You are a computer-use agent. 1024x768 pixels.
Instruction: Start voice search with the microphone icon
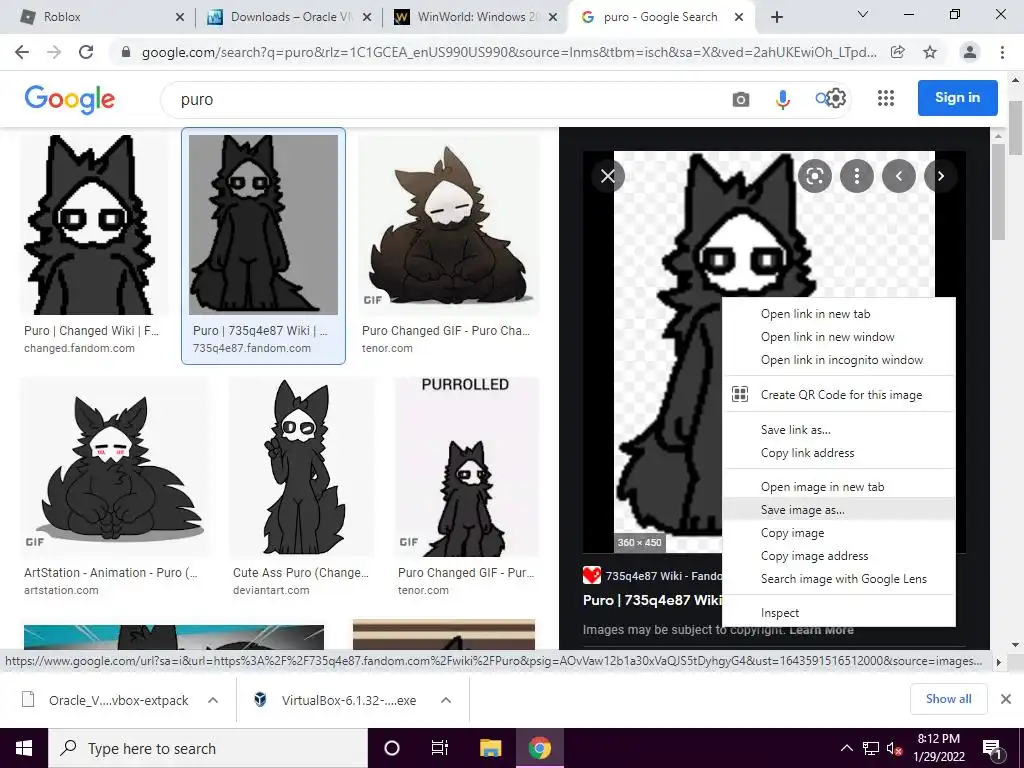click(782, 99)
